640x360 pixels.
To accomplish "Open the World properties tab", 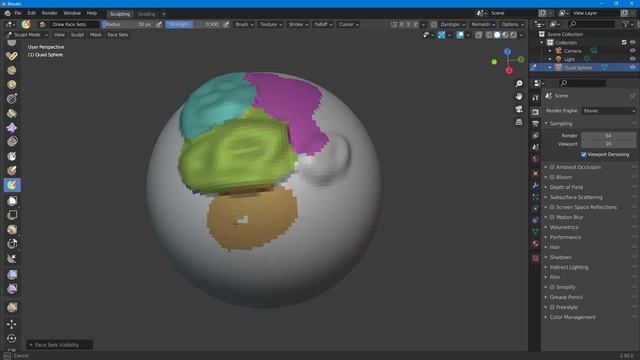I will pos(536,159).
